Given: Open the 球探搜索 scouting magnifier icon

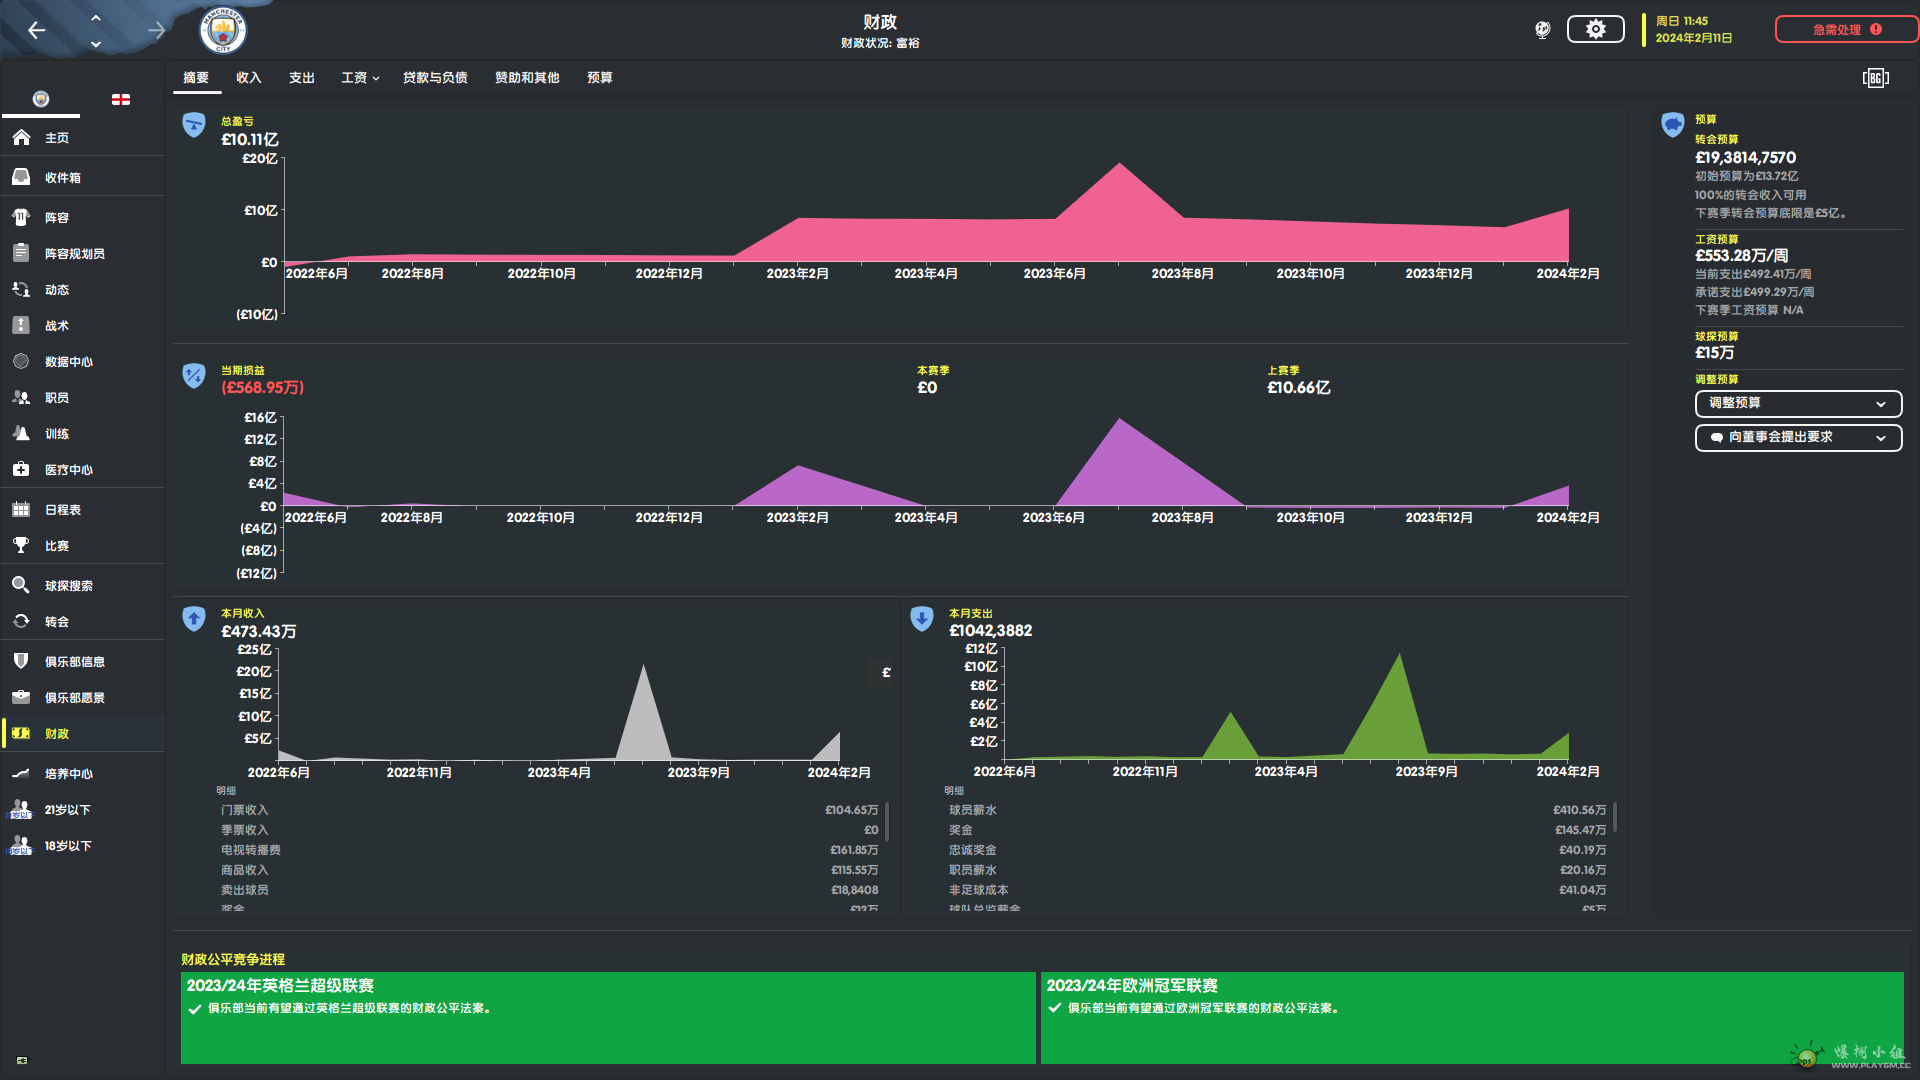Looking at the screenshot, I should coord(21,585).
